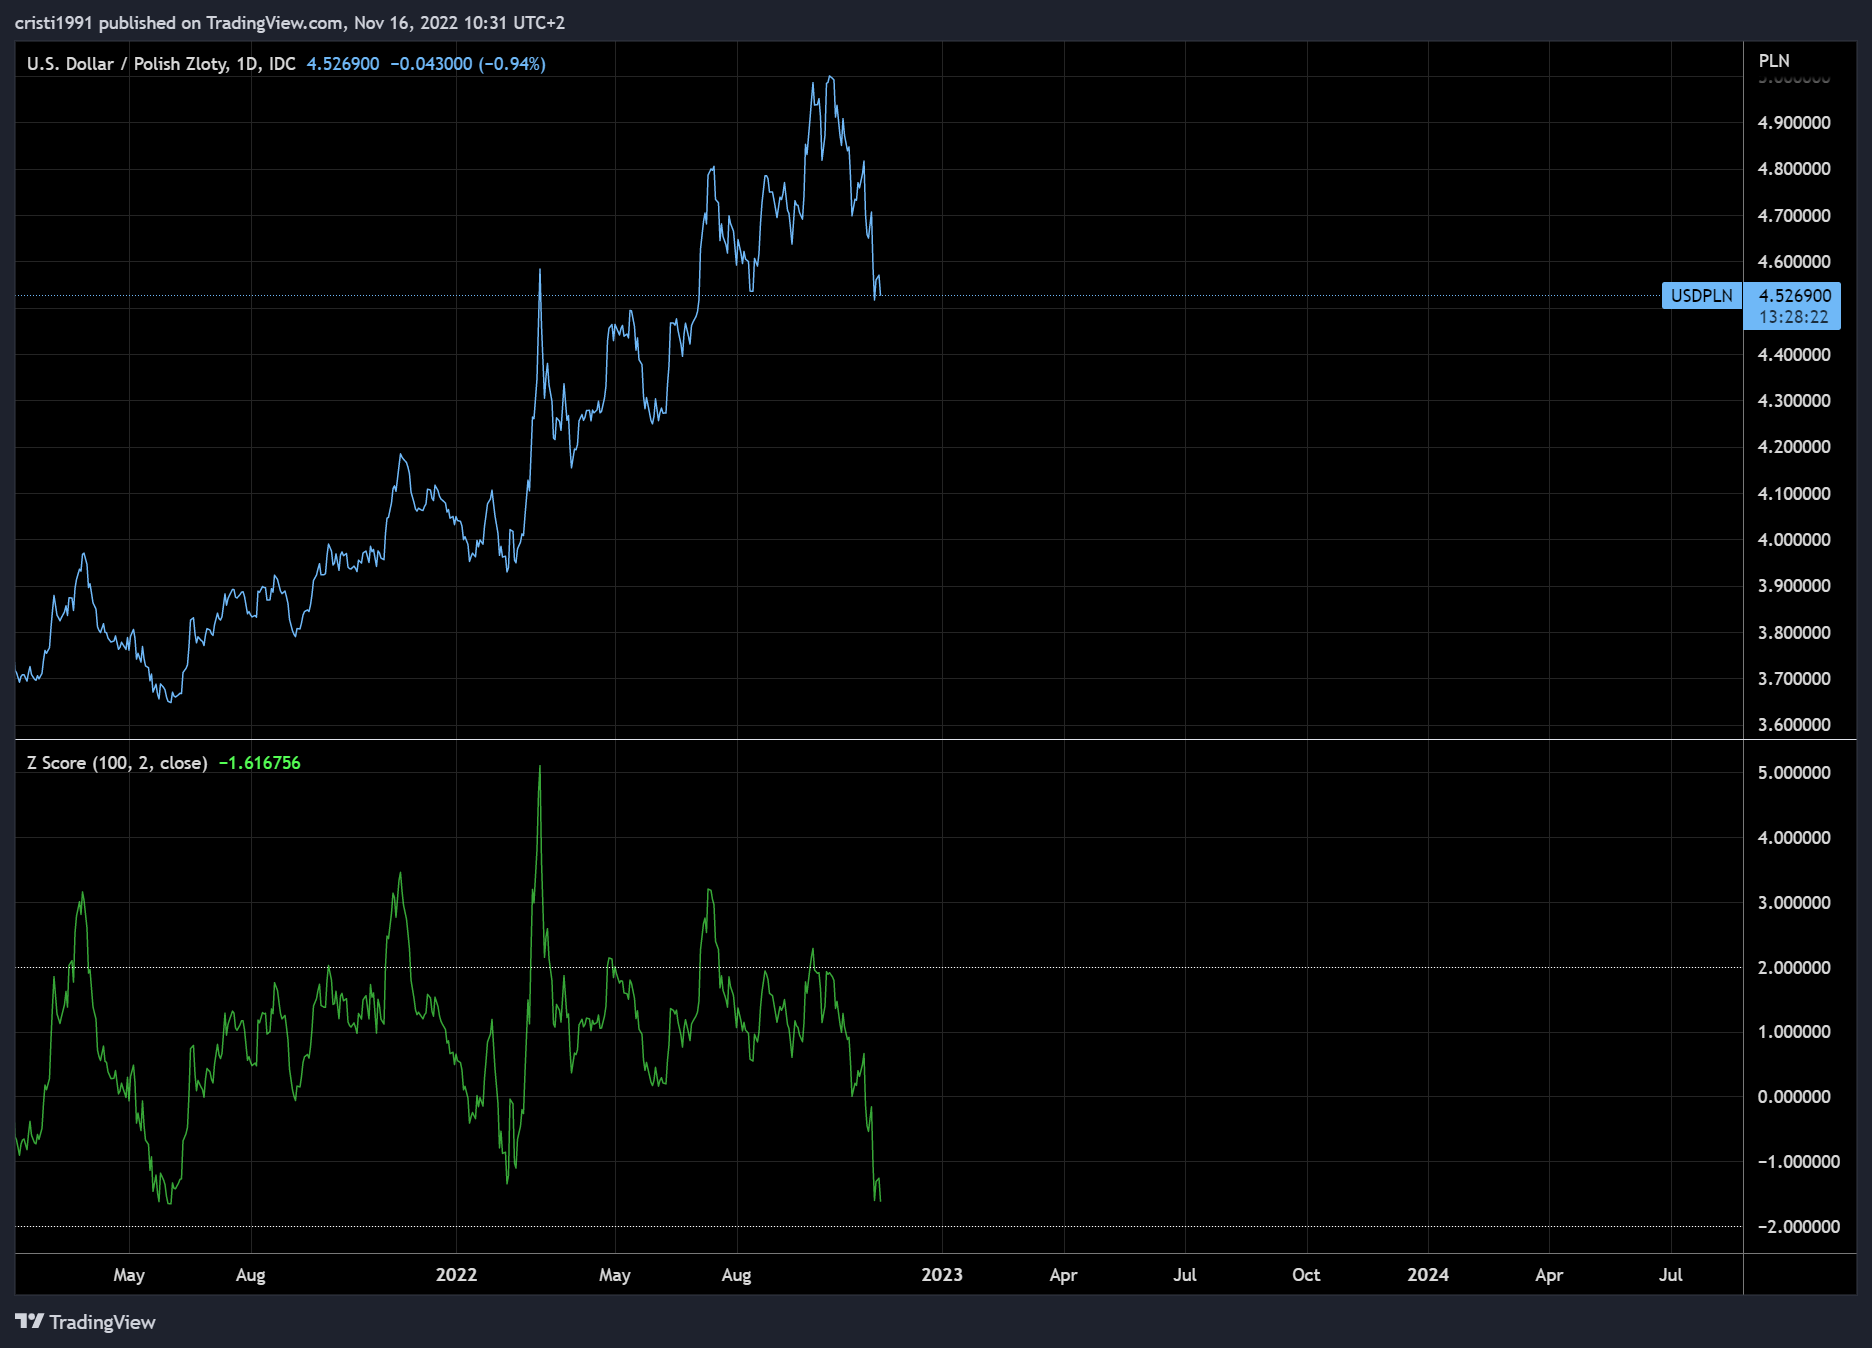This screenshot has height=1348, width=1872.
Task: Expand the Z Score (100, 2, close) settings
Action: pos(115,762)
